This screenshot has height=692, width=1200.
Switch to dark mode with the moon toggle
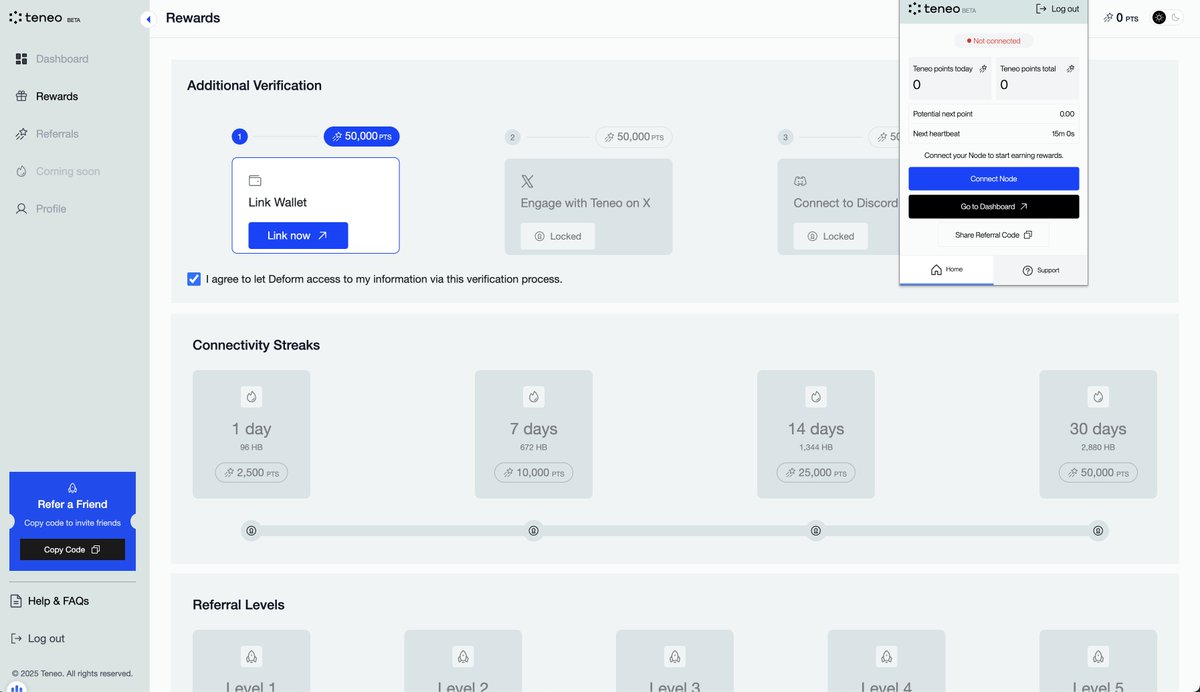1177,18
